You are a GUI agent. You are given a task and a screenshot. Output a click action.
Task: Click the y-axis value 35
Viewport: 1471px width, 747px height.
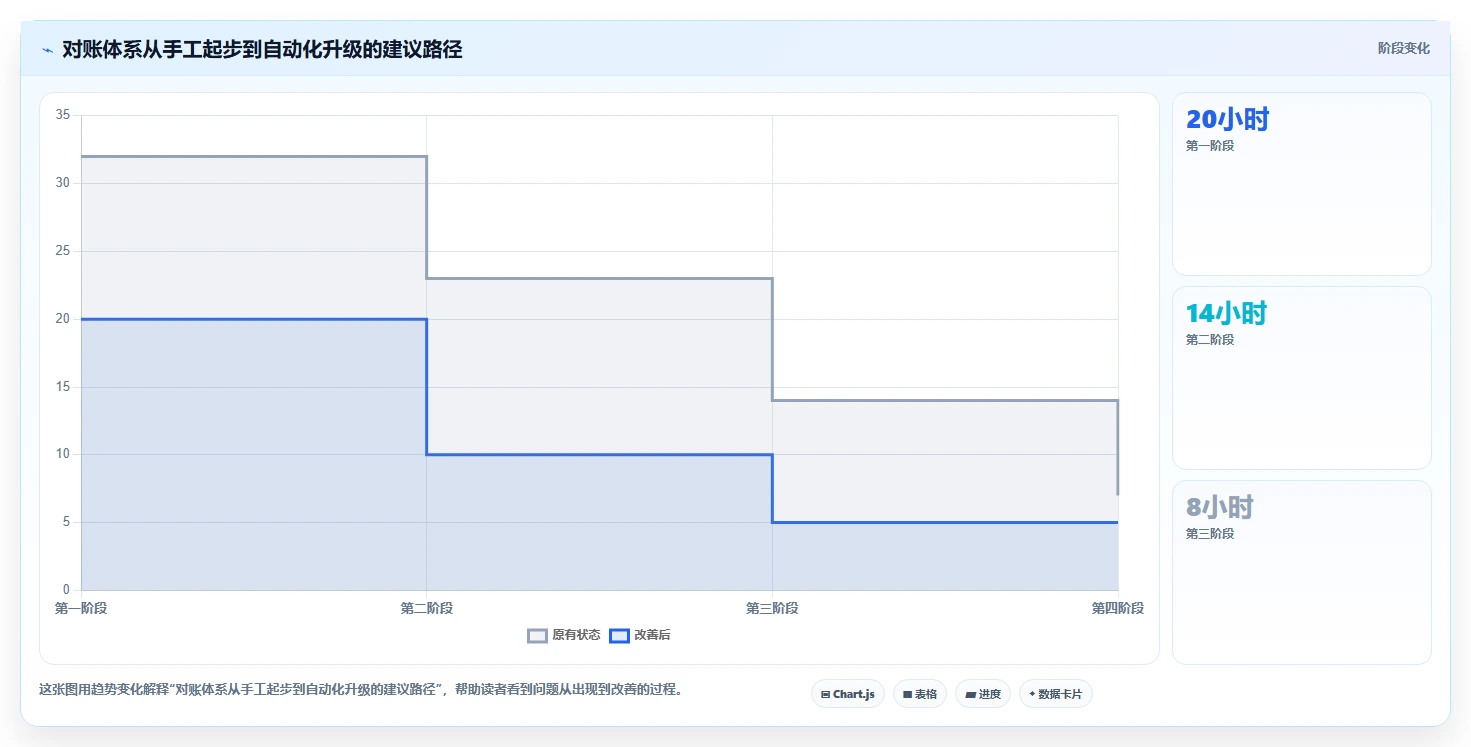pos(62,115)
